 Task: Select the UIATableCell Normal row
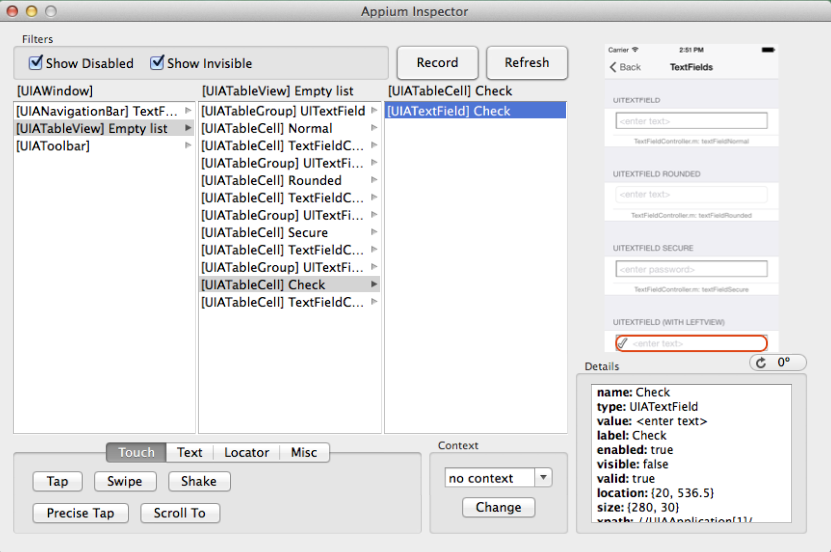(x=289, y=129)
